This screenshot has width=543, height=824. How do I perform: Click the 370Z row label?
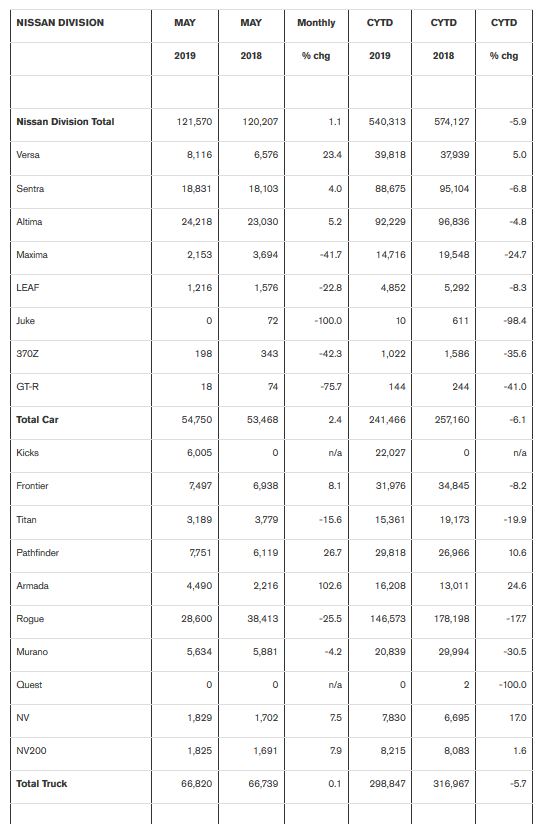27,354
